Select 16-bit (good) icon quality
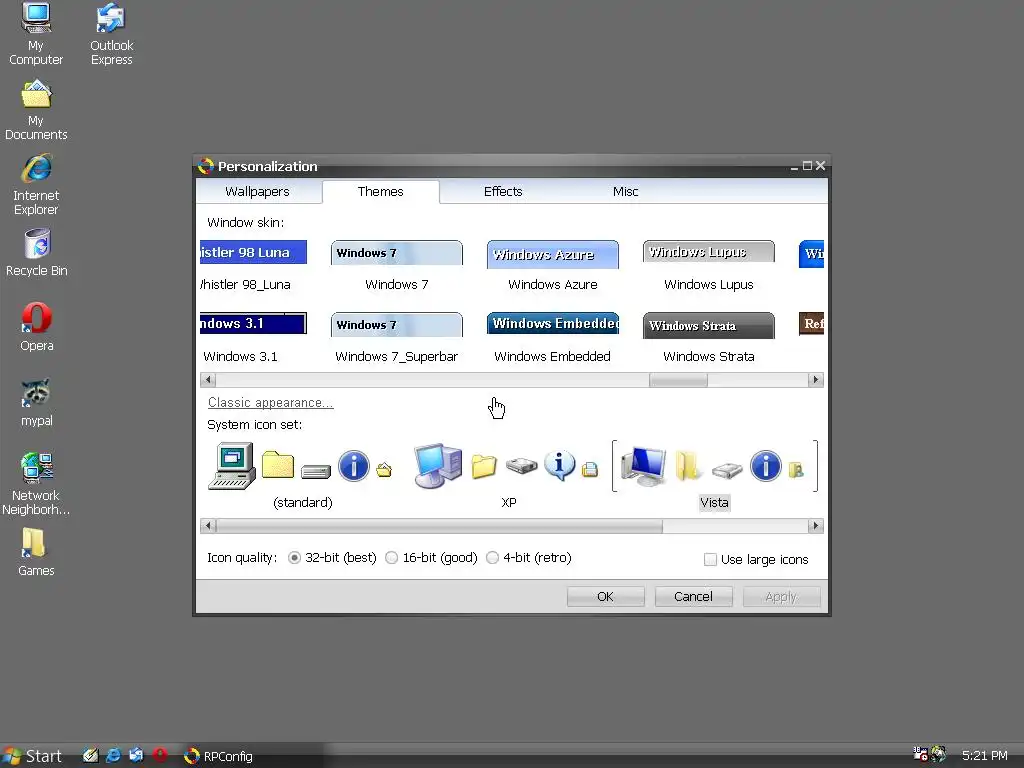This screenshot has height=768, width=1024. (391, 558)
